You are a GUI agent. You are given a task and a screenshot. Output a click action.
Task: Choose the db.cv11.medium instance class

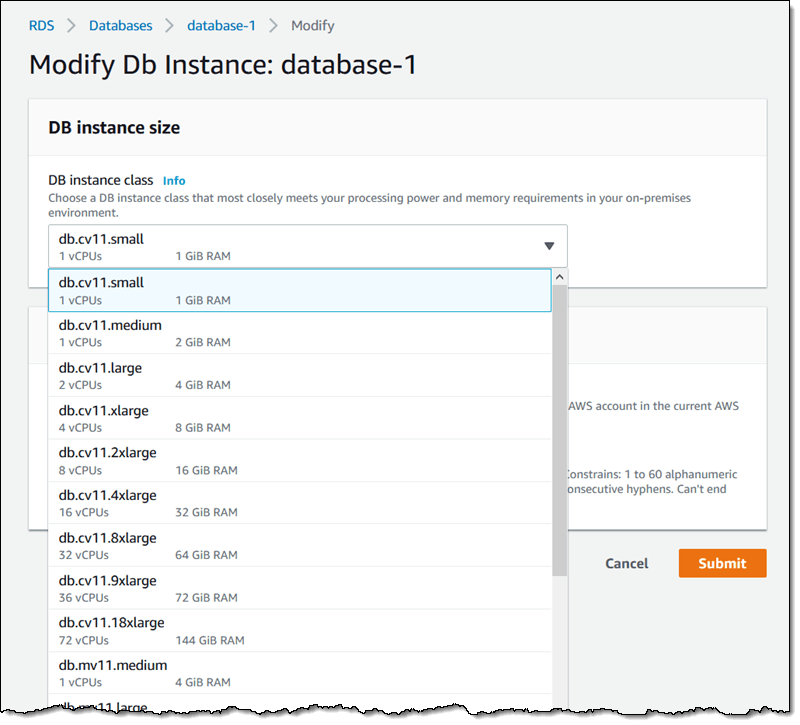(300, 333)
